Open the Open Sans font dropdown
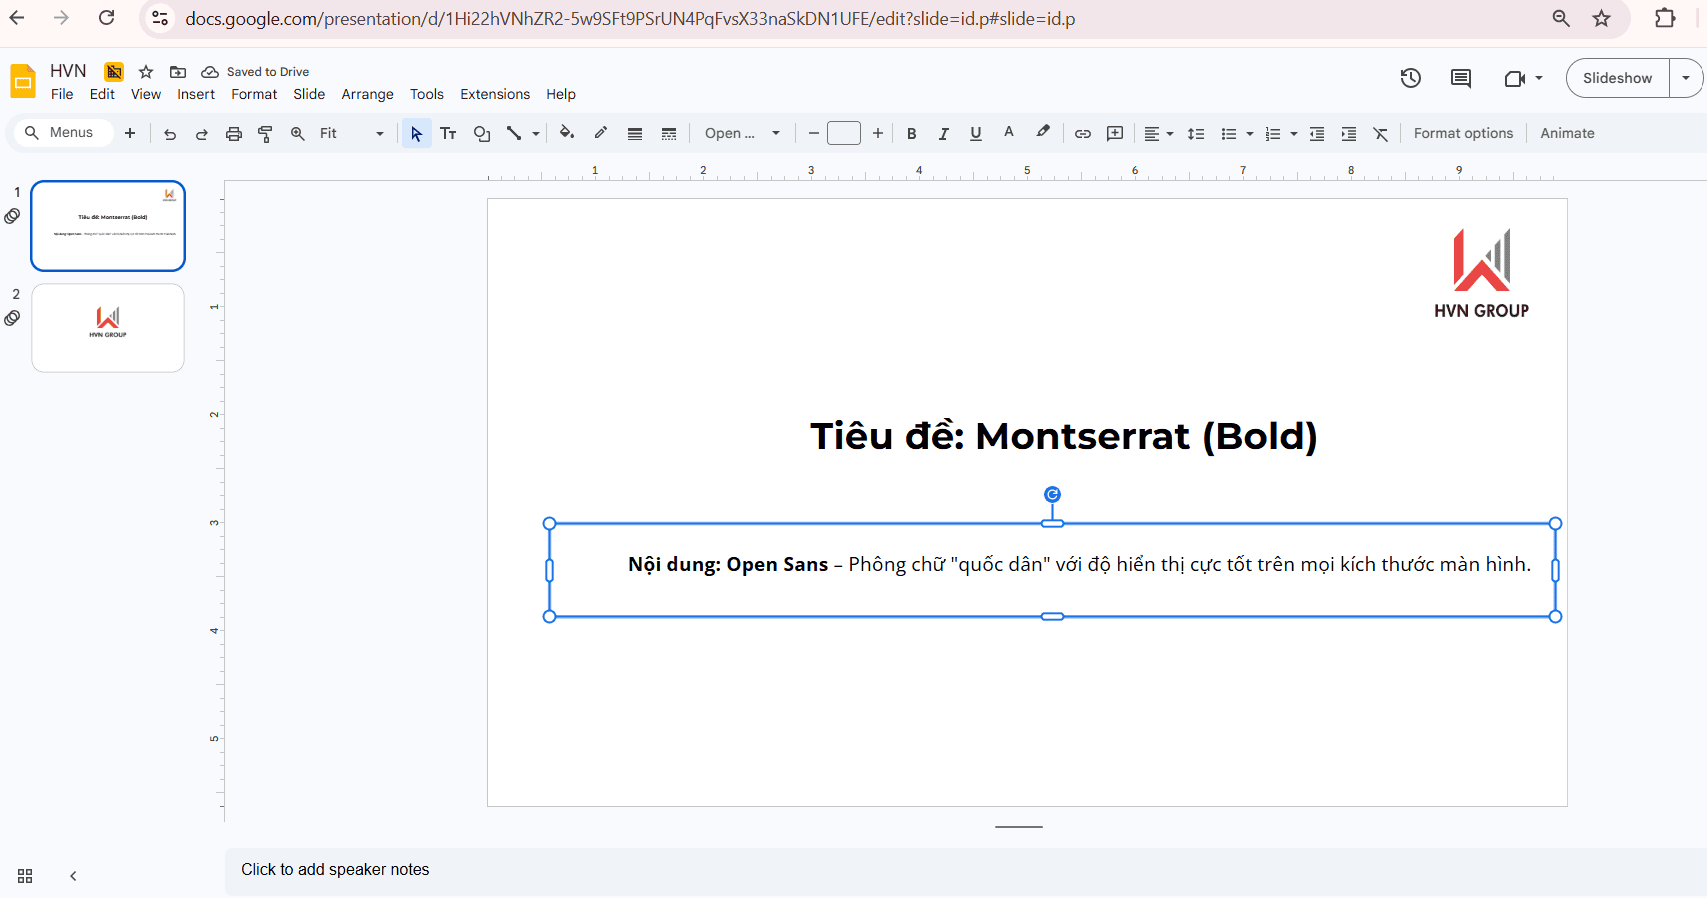1707x898 pixels. click(742, 133)
